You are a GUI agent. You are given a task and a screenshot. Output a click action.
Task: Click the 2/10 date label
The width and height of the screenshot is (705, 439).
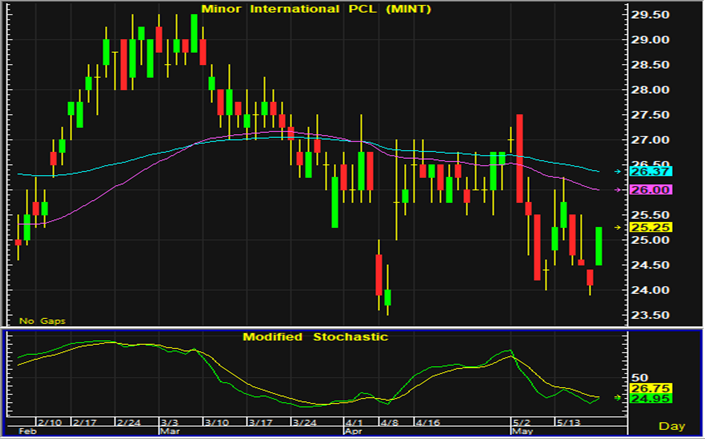point(49,422)
